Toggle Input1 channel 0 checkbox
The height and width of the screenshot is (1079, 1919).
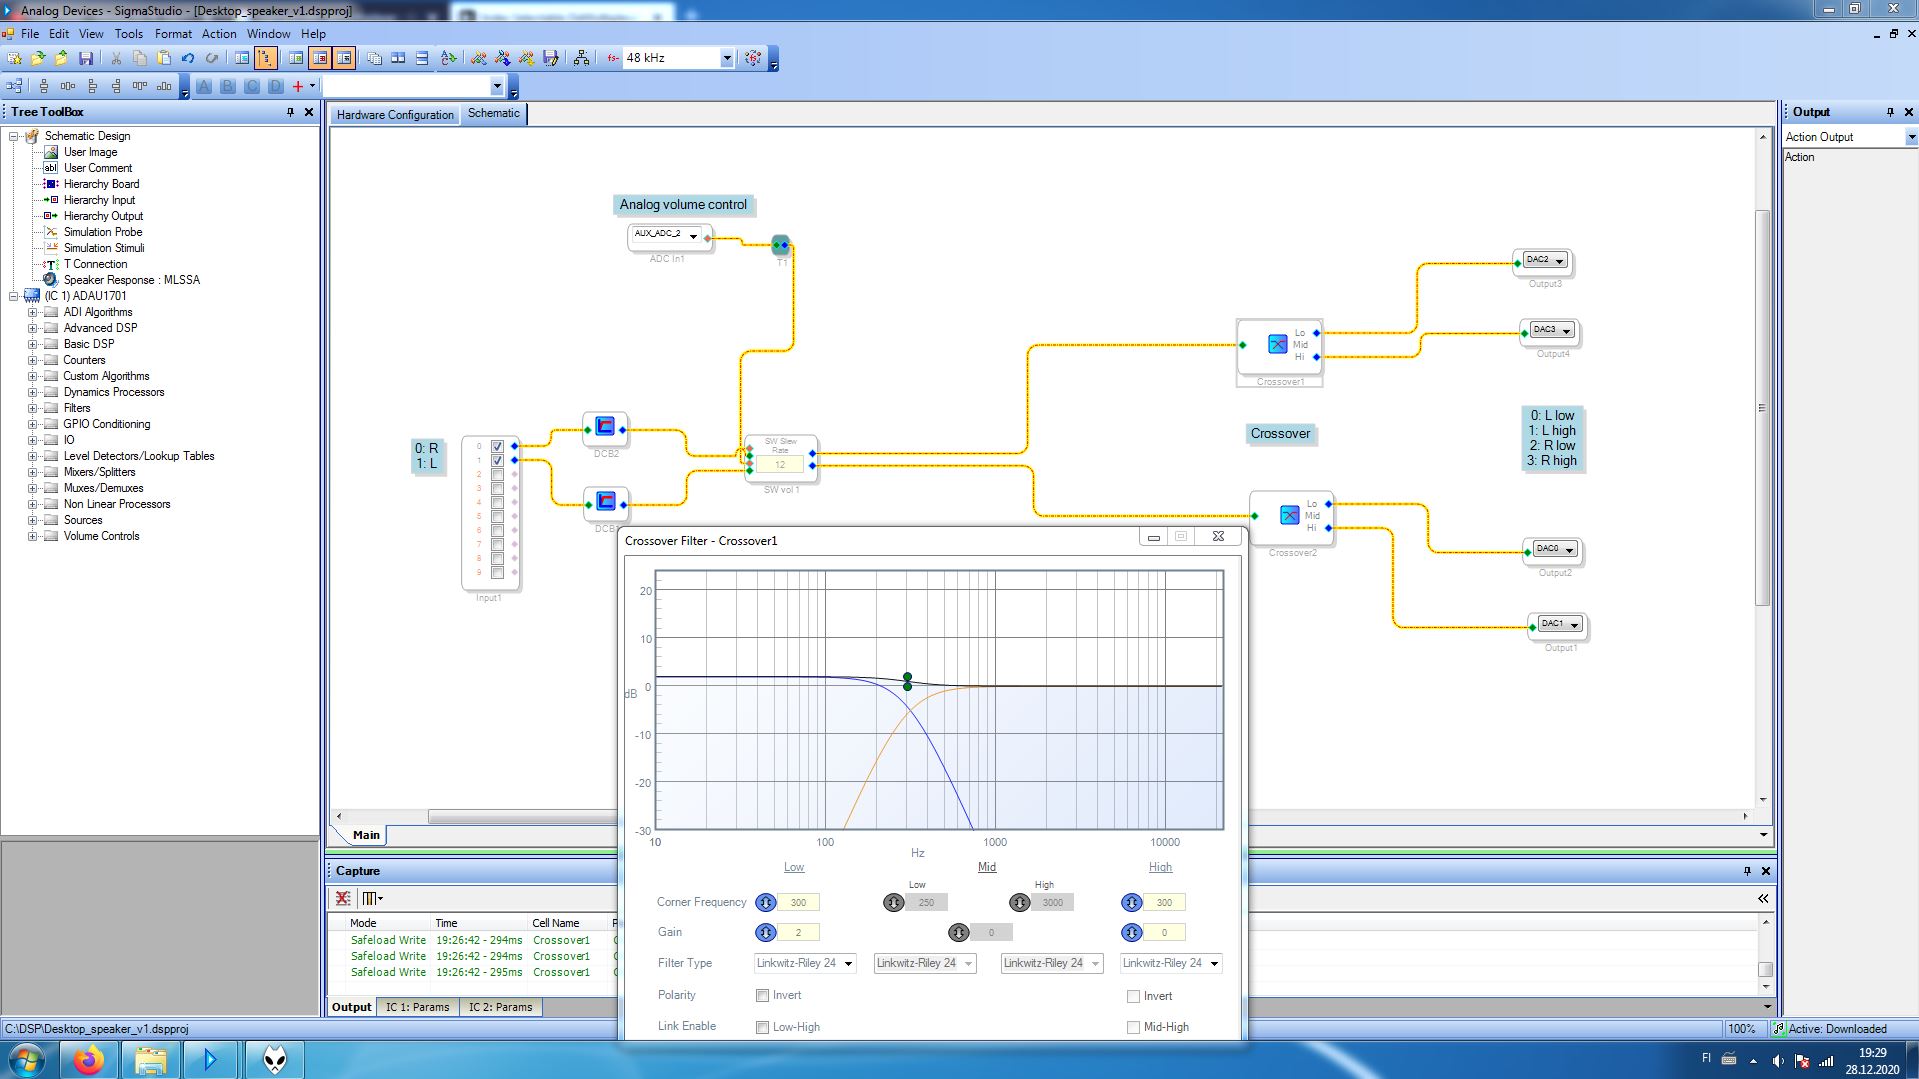point(497,446)
